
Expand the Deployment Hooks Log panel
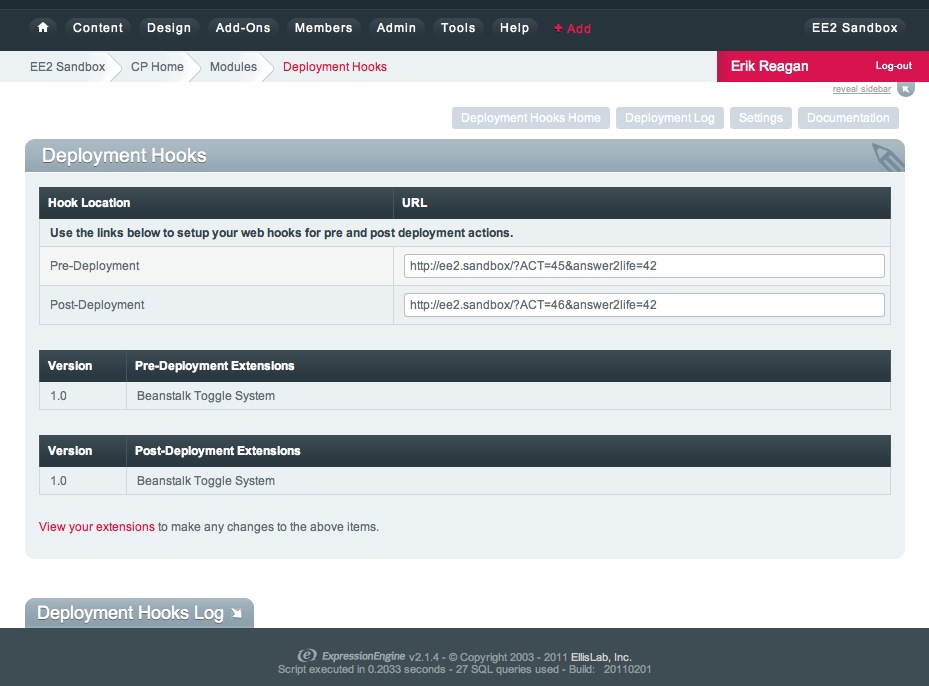139,613
